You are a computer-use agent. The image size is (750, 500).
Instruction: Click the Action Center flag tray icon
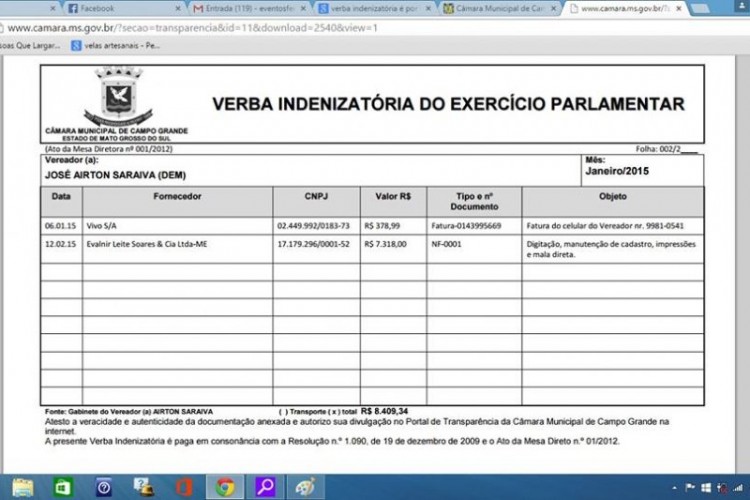[690, 488]
